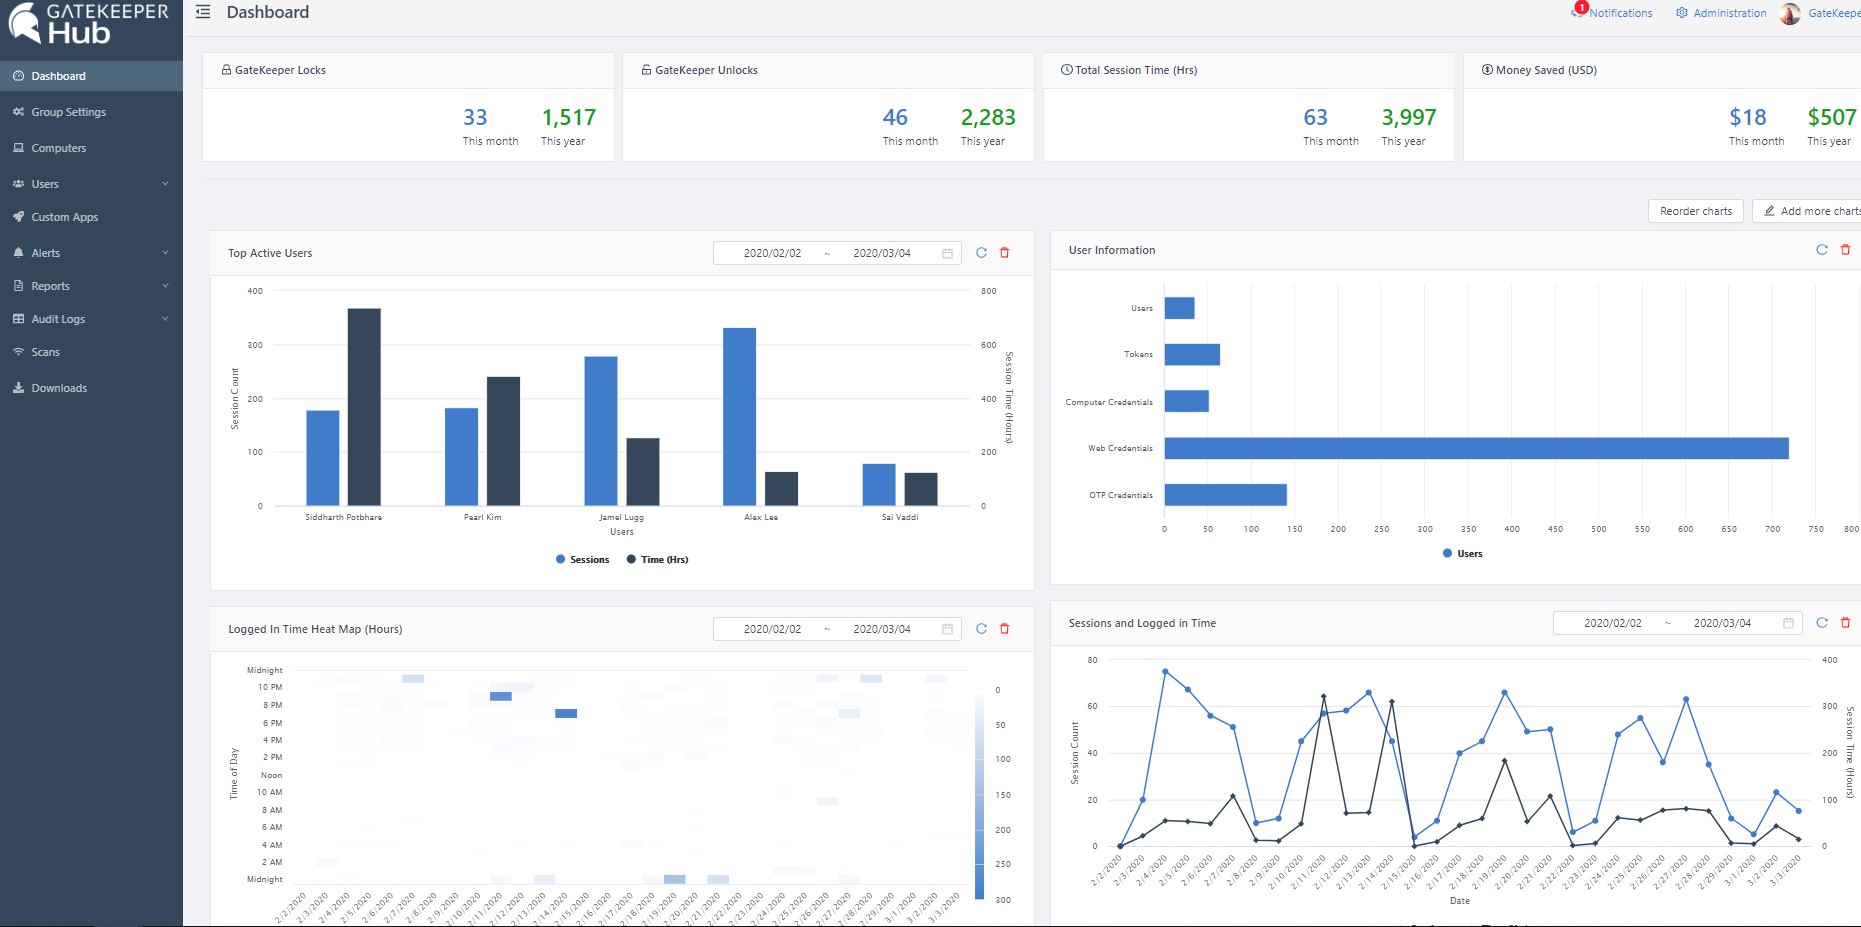Image resolution: width=1861 pixels, height=927 pixels.
Task: Refresh the Sessions and Logged in Time chart
Action: [1821, 623]
